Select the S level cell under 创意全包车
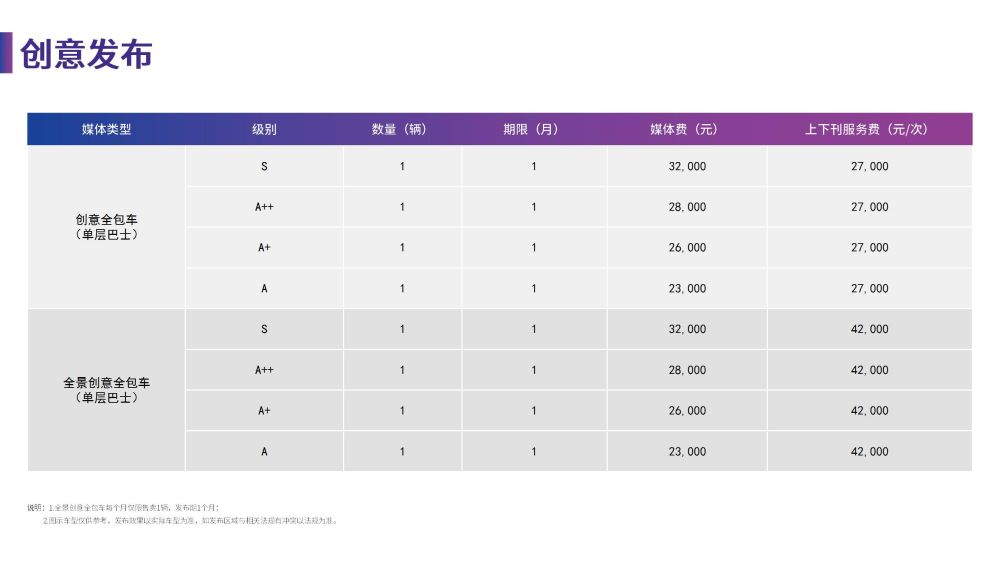Image resolution: width=1000 pixels, height=562 pixels. point(264,167)
